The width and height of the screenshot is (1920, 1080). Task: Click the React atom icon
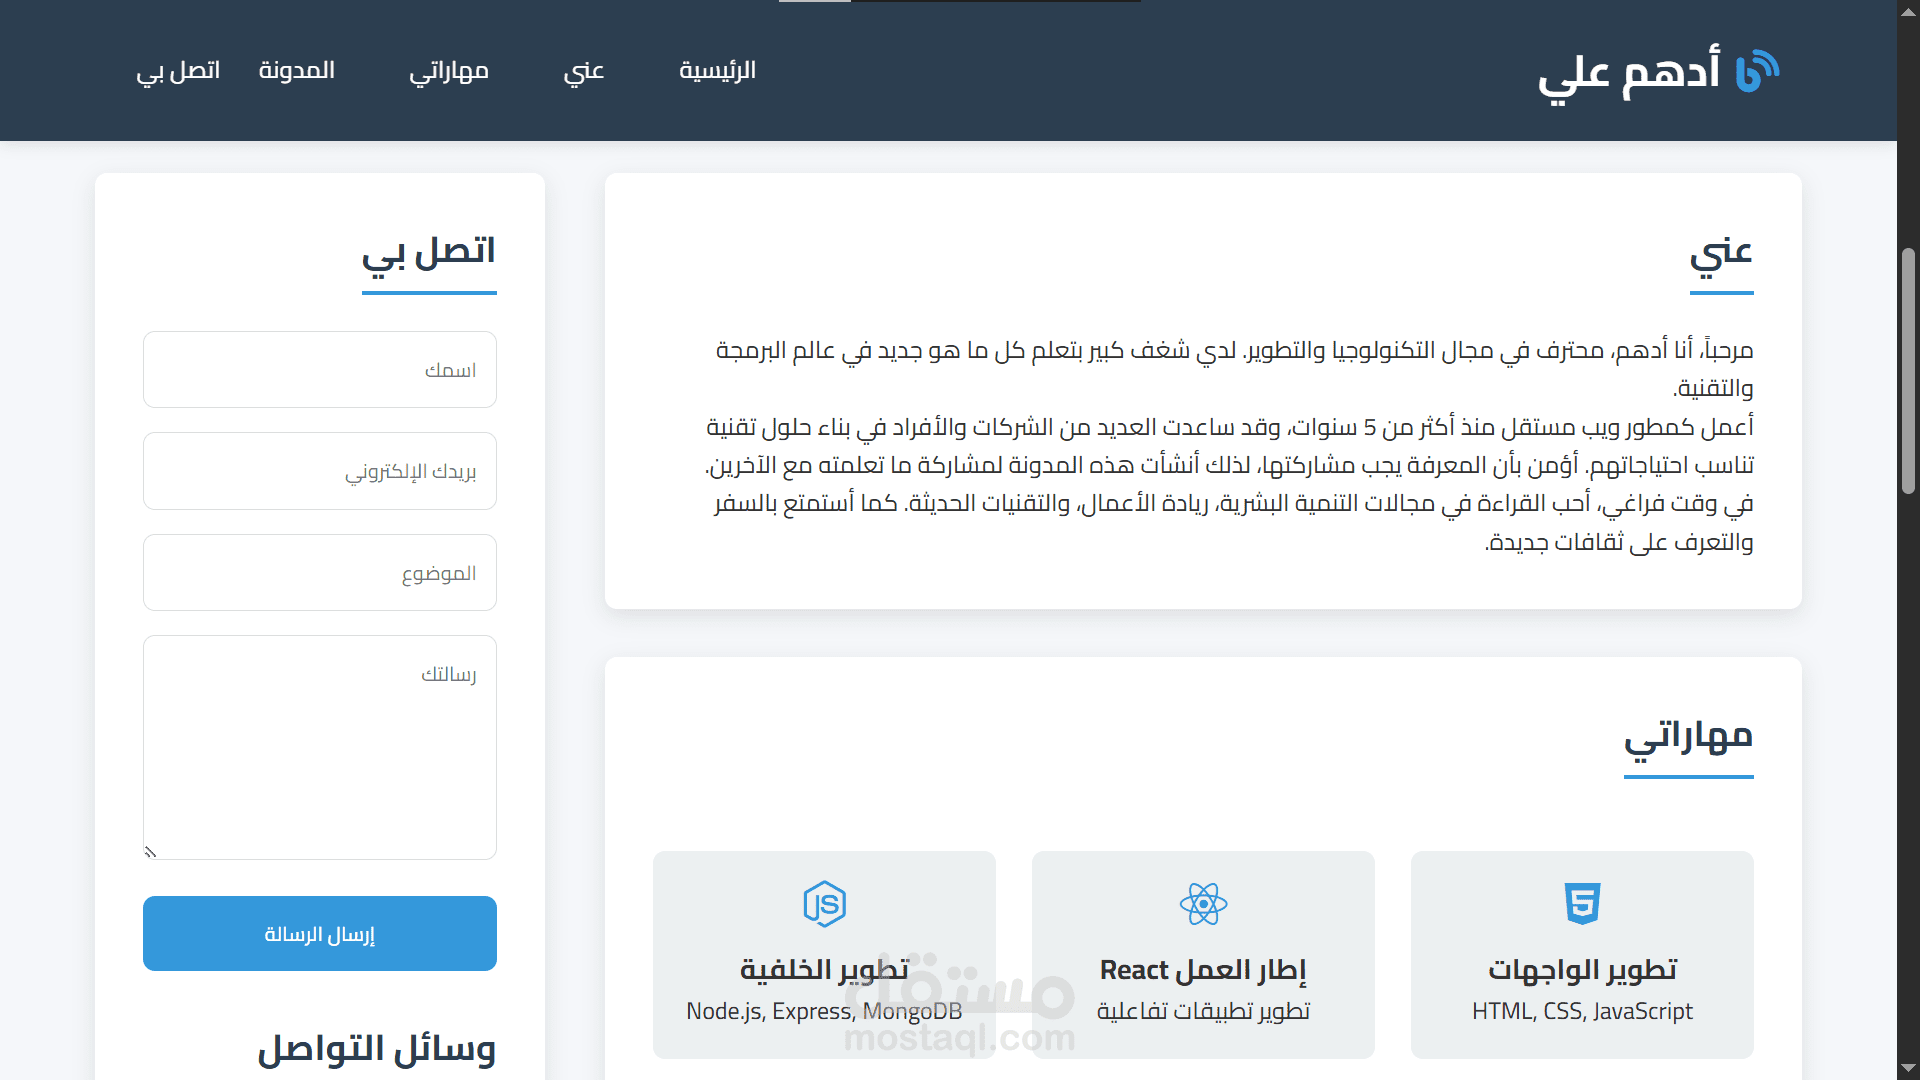(1203, 903)
